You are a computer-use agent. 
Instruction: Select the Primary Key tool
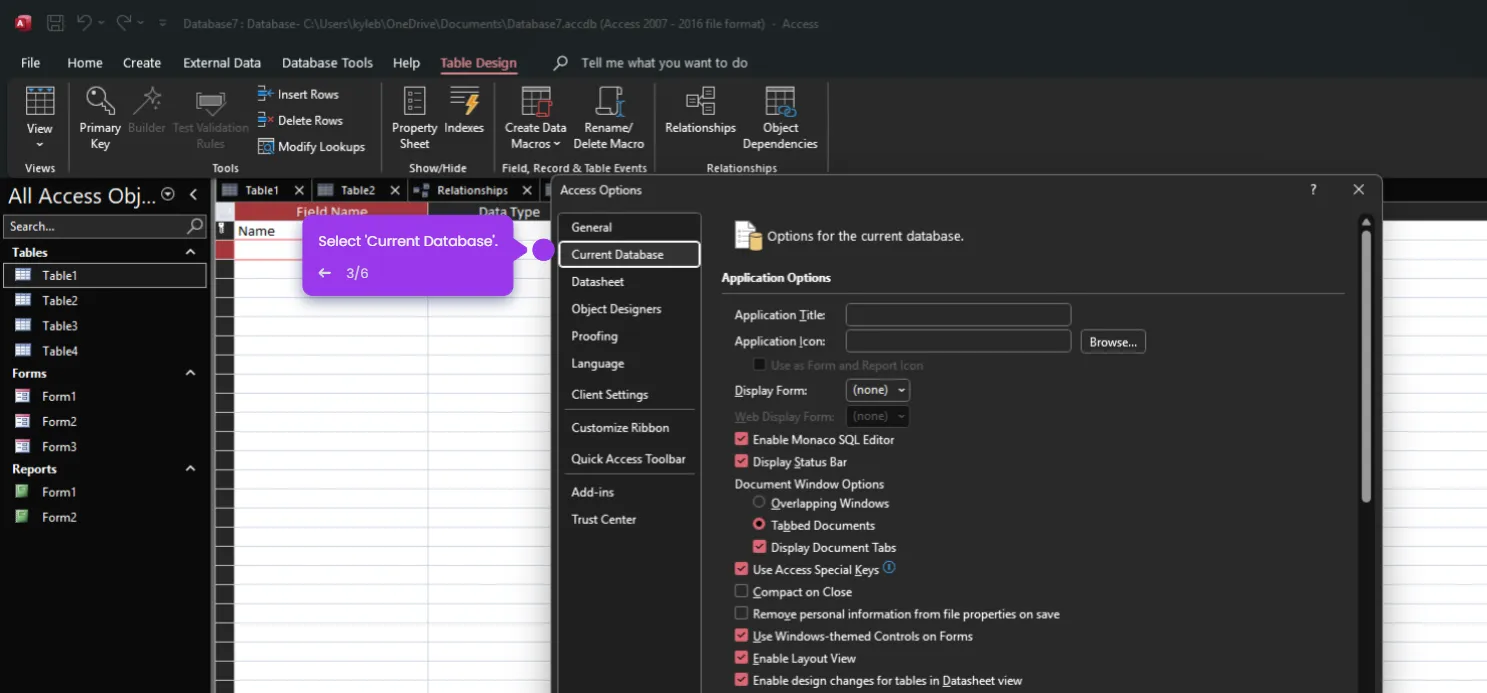tap(98, 117)
